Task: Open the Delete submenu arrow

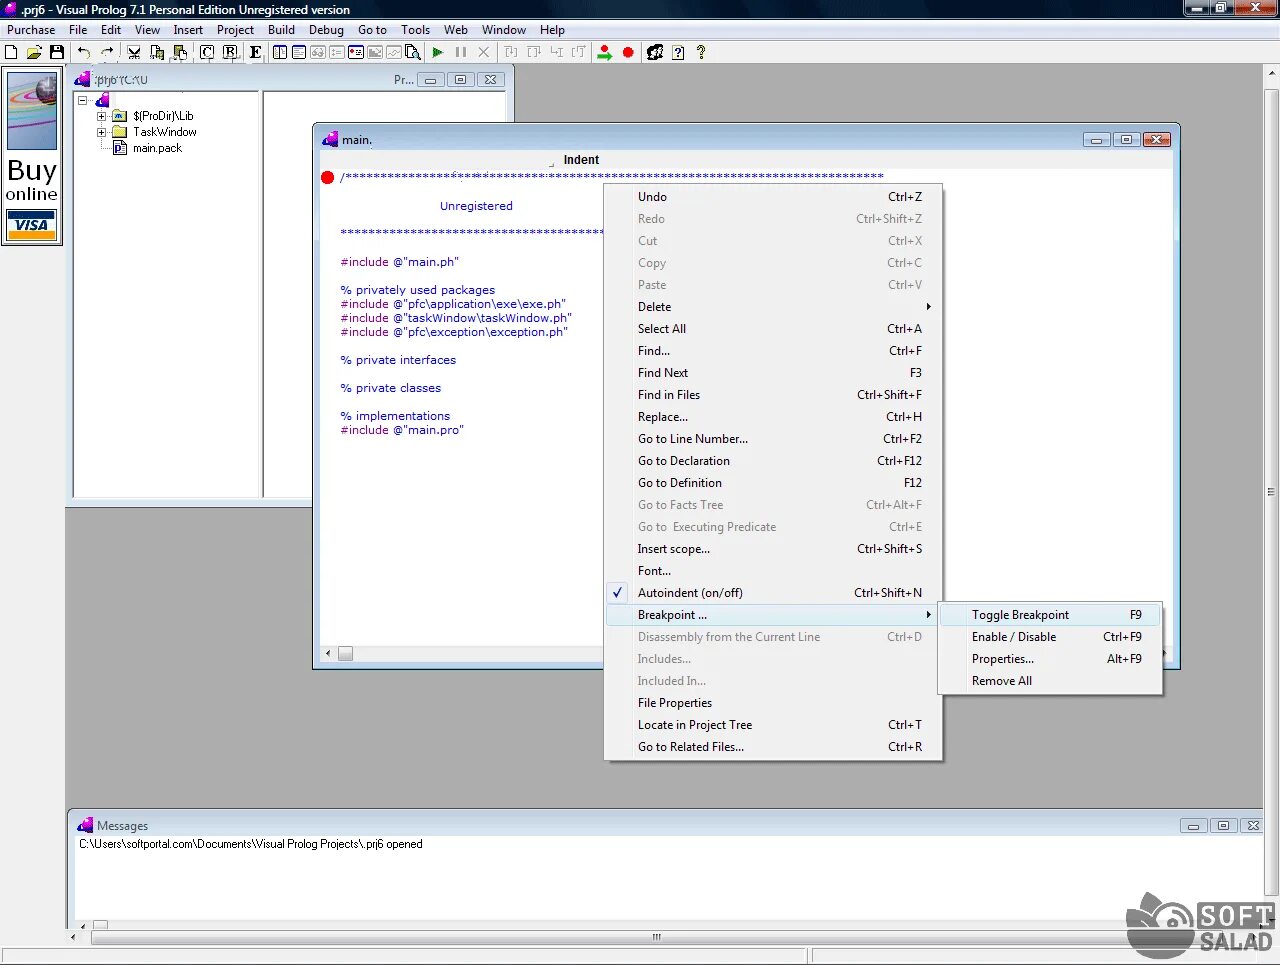Action: 928,307
